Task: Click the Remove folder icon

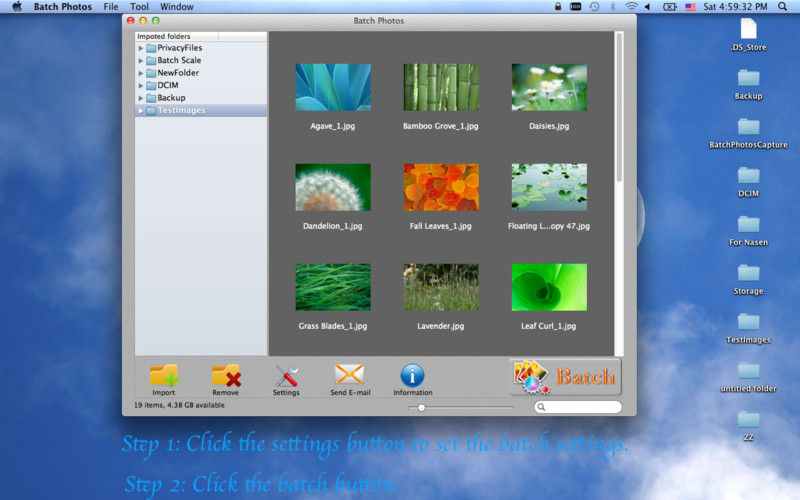Action: [x=226, y=376]
